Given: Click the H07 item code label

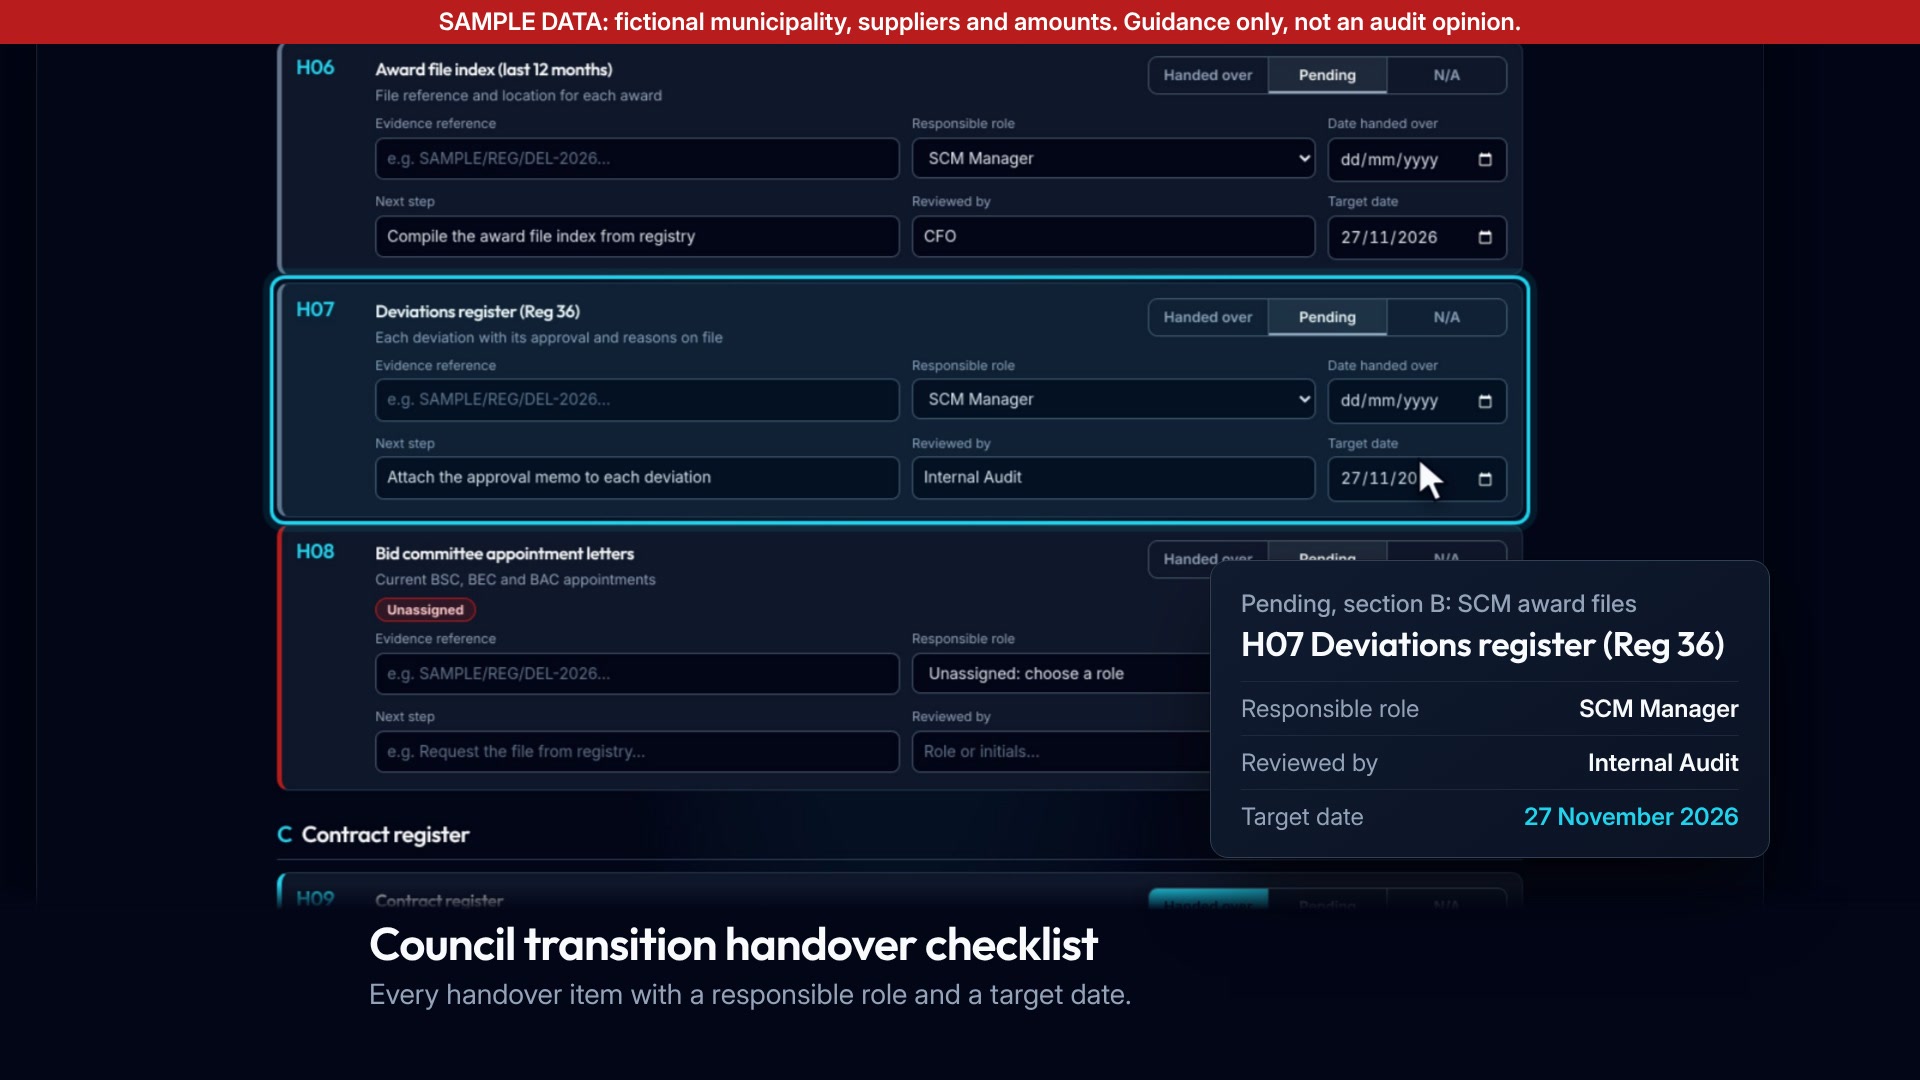Looking at the screenshot, I should click(x=315, y=310).
